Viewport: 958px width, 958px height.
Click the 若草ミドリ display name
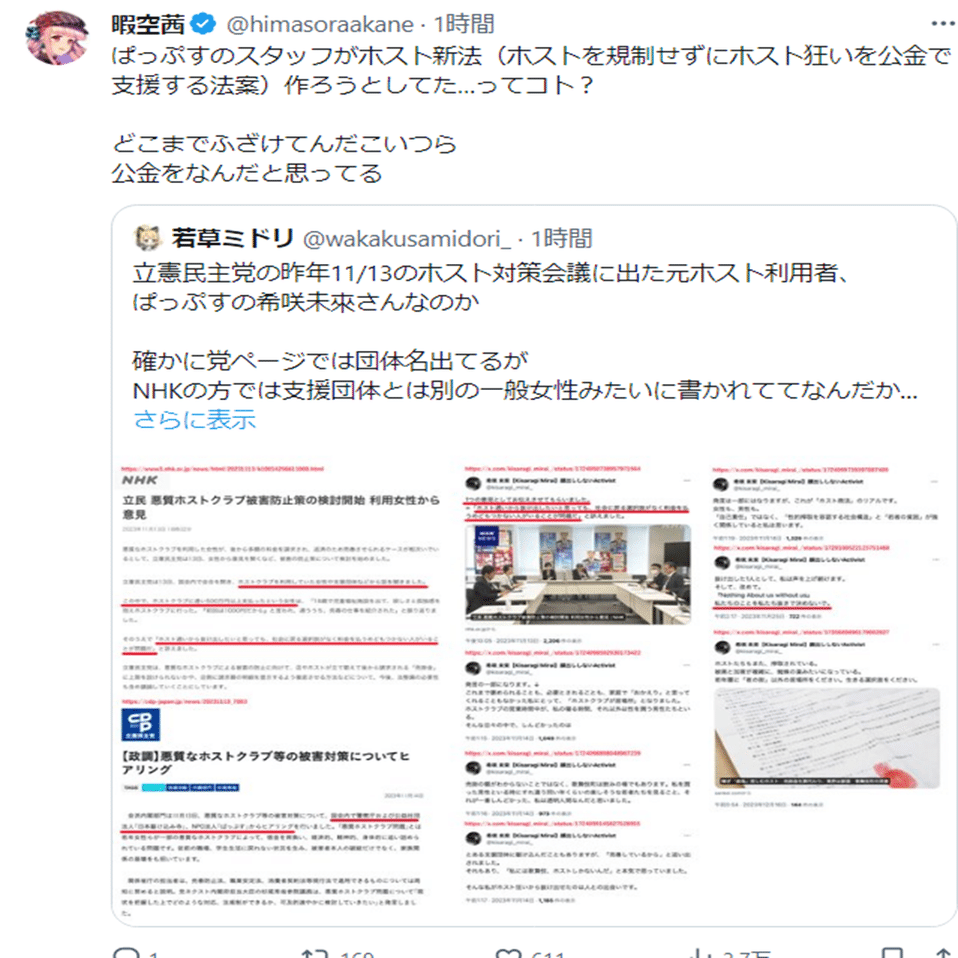233,238
